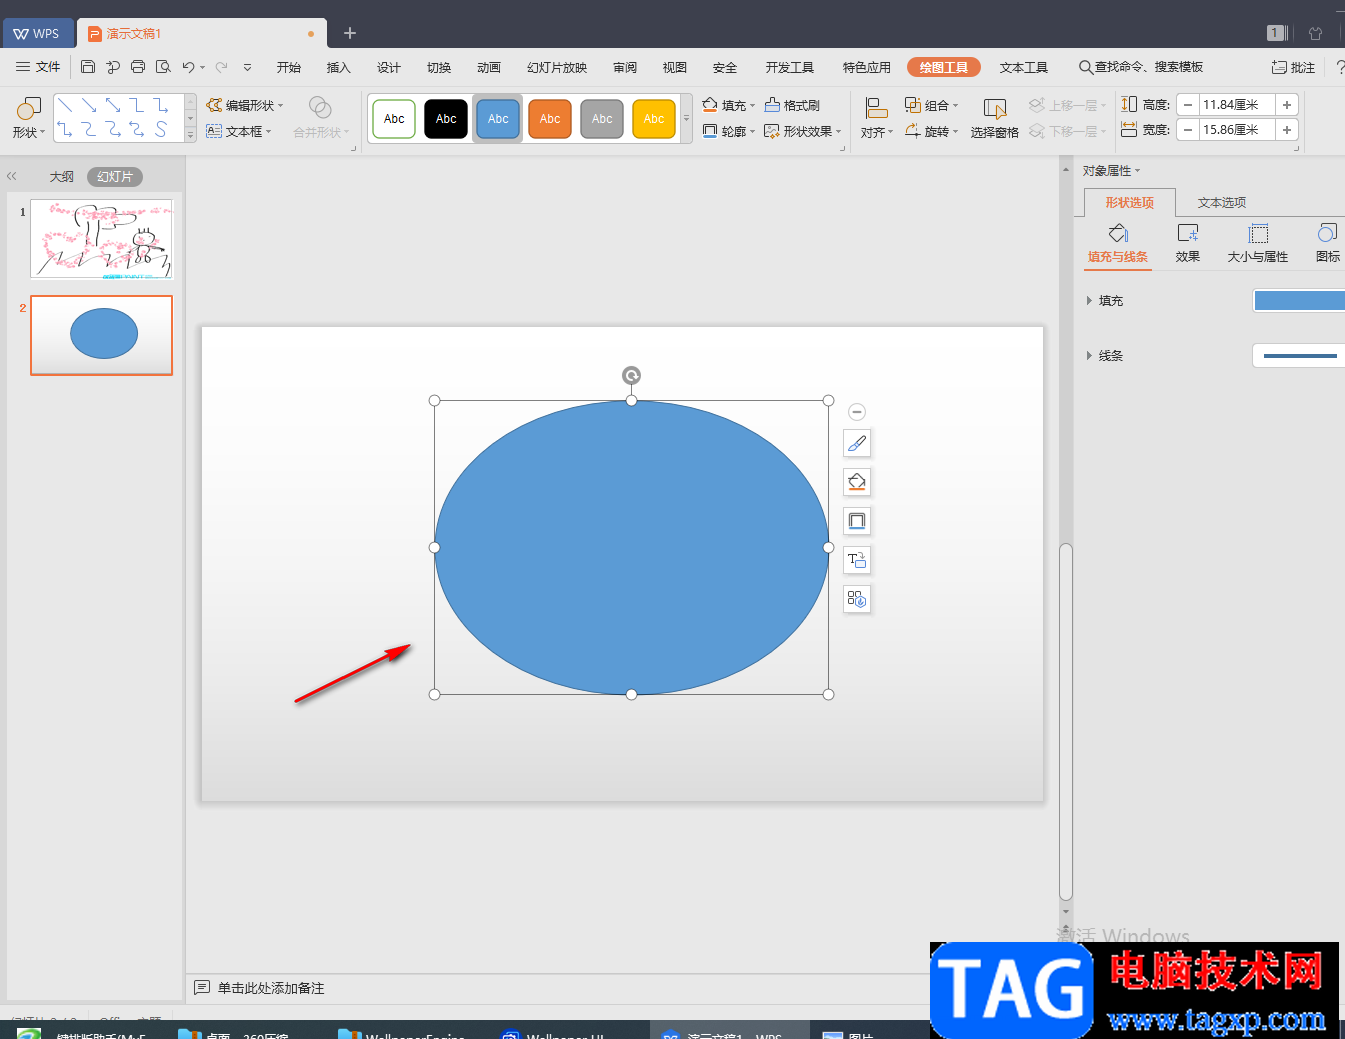1345x1039 pixels.
Task: Click the WPS home tab button
Action: (x=37, y=33)
